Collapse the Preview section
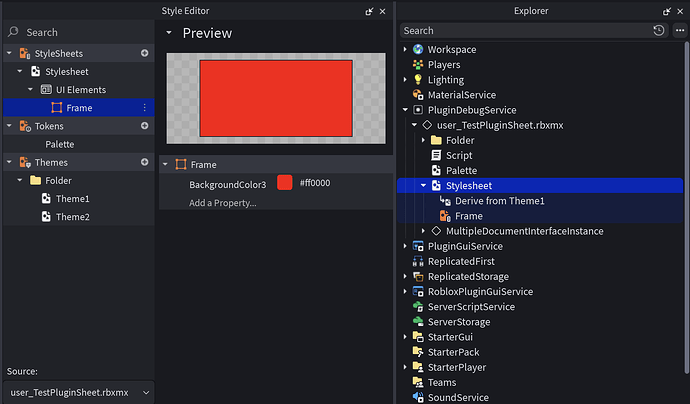 pos(169,33)
